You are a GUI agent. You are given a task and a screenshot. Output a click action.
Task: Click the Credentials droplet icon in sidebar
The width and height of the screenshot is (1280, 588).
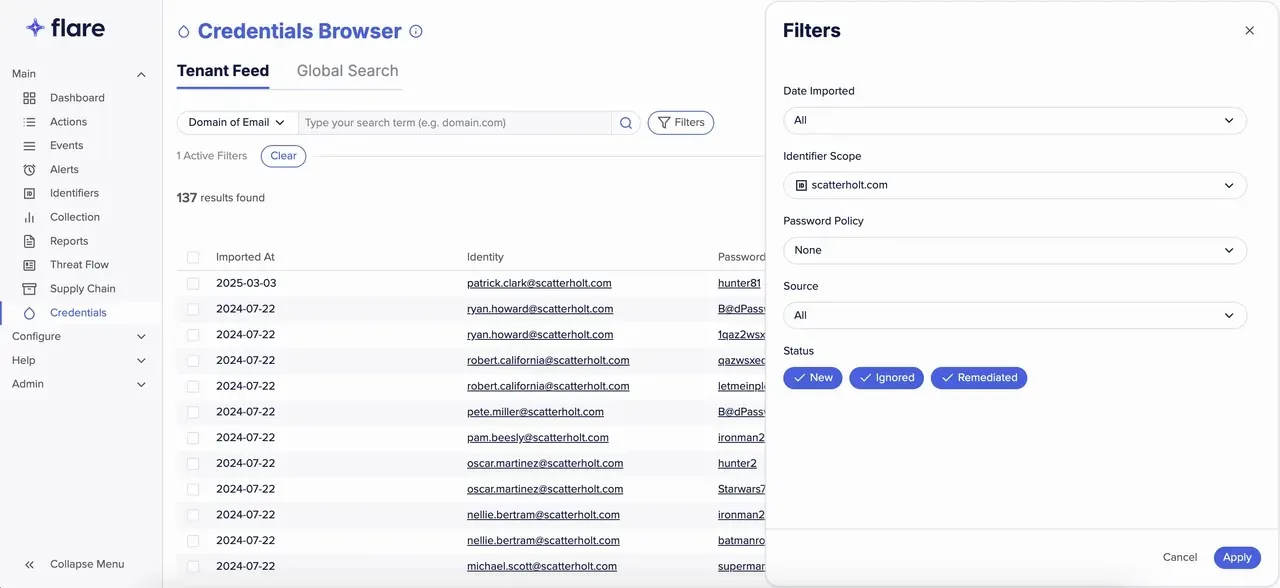[x=29, y=313]
